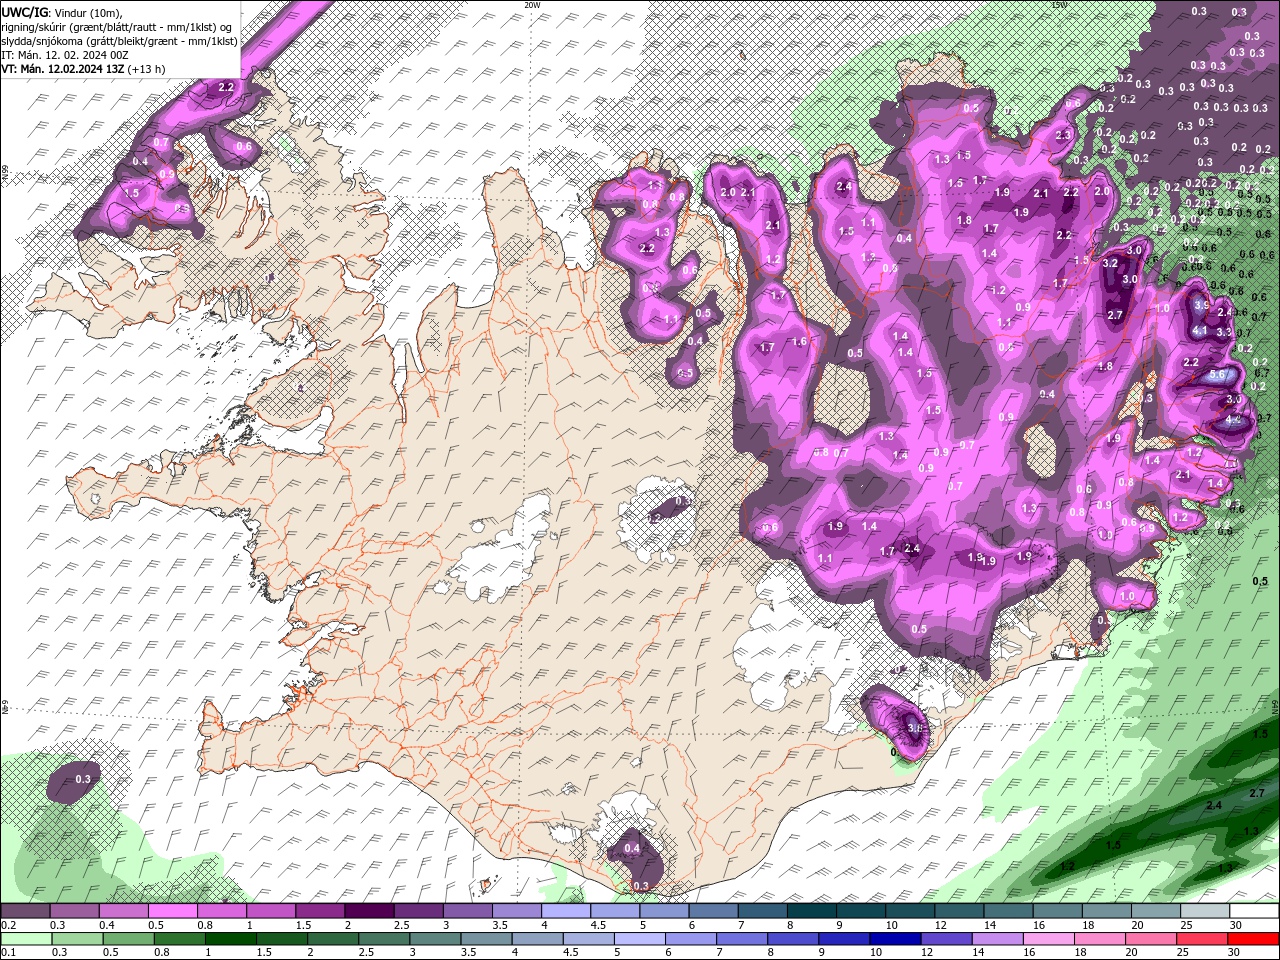This screenshot has width=1280, height=960.
Task: Click the '14' label under the upper scale
Action: tap(990, 925)
